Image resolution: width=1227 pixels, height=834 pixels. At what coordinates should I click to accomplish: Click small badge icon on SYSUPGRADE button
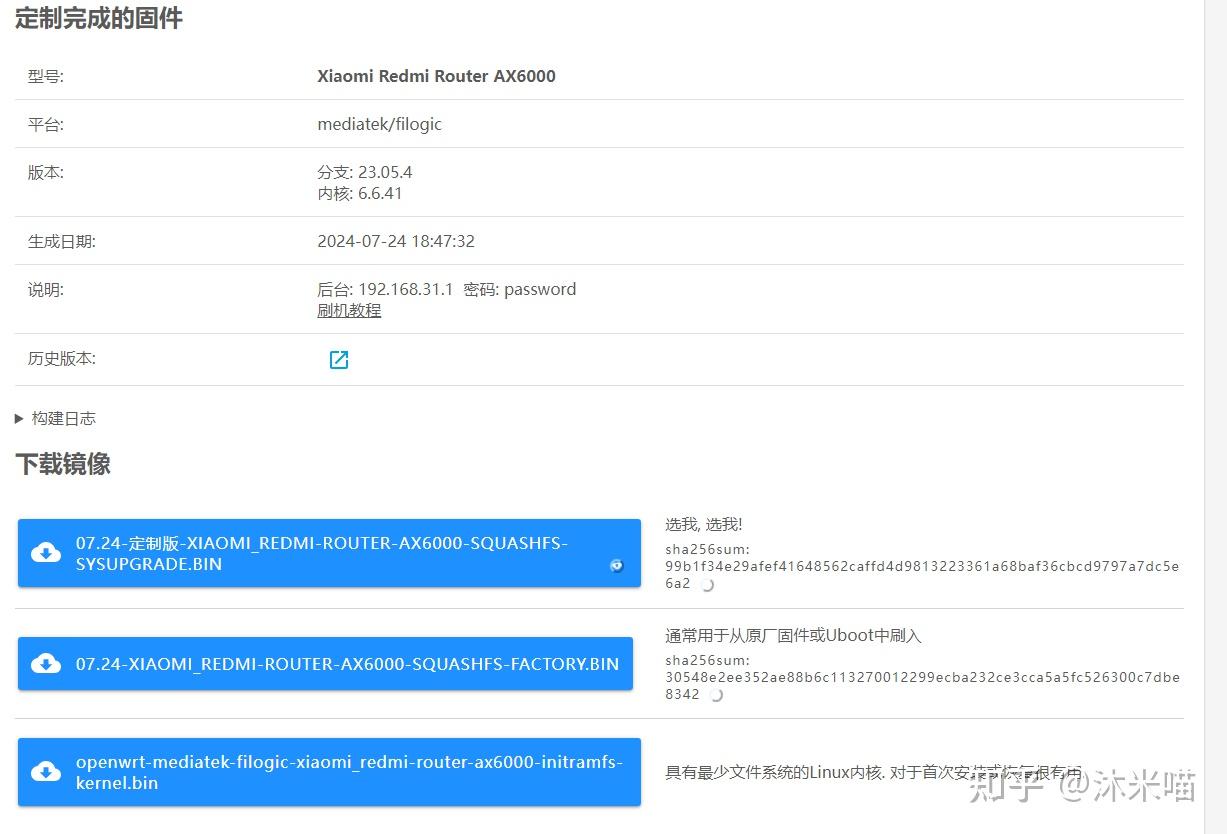coord(617,565)
